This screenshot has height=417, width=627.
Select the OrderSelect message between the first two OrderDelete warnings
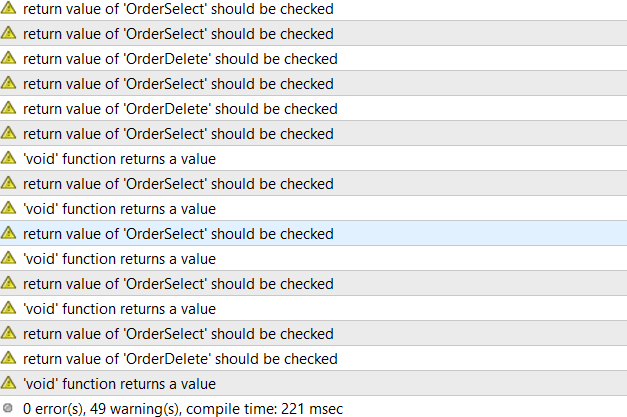click(178, 84)
